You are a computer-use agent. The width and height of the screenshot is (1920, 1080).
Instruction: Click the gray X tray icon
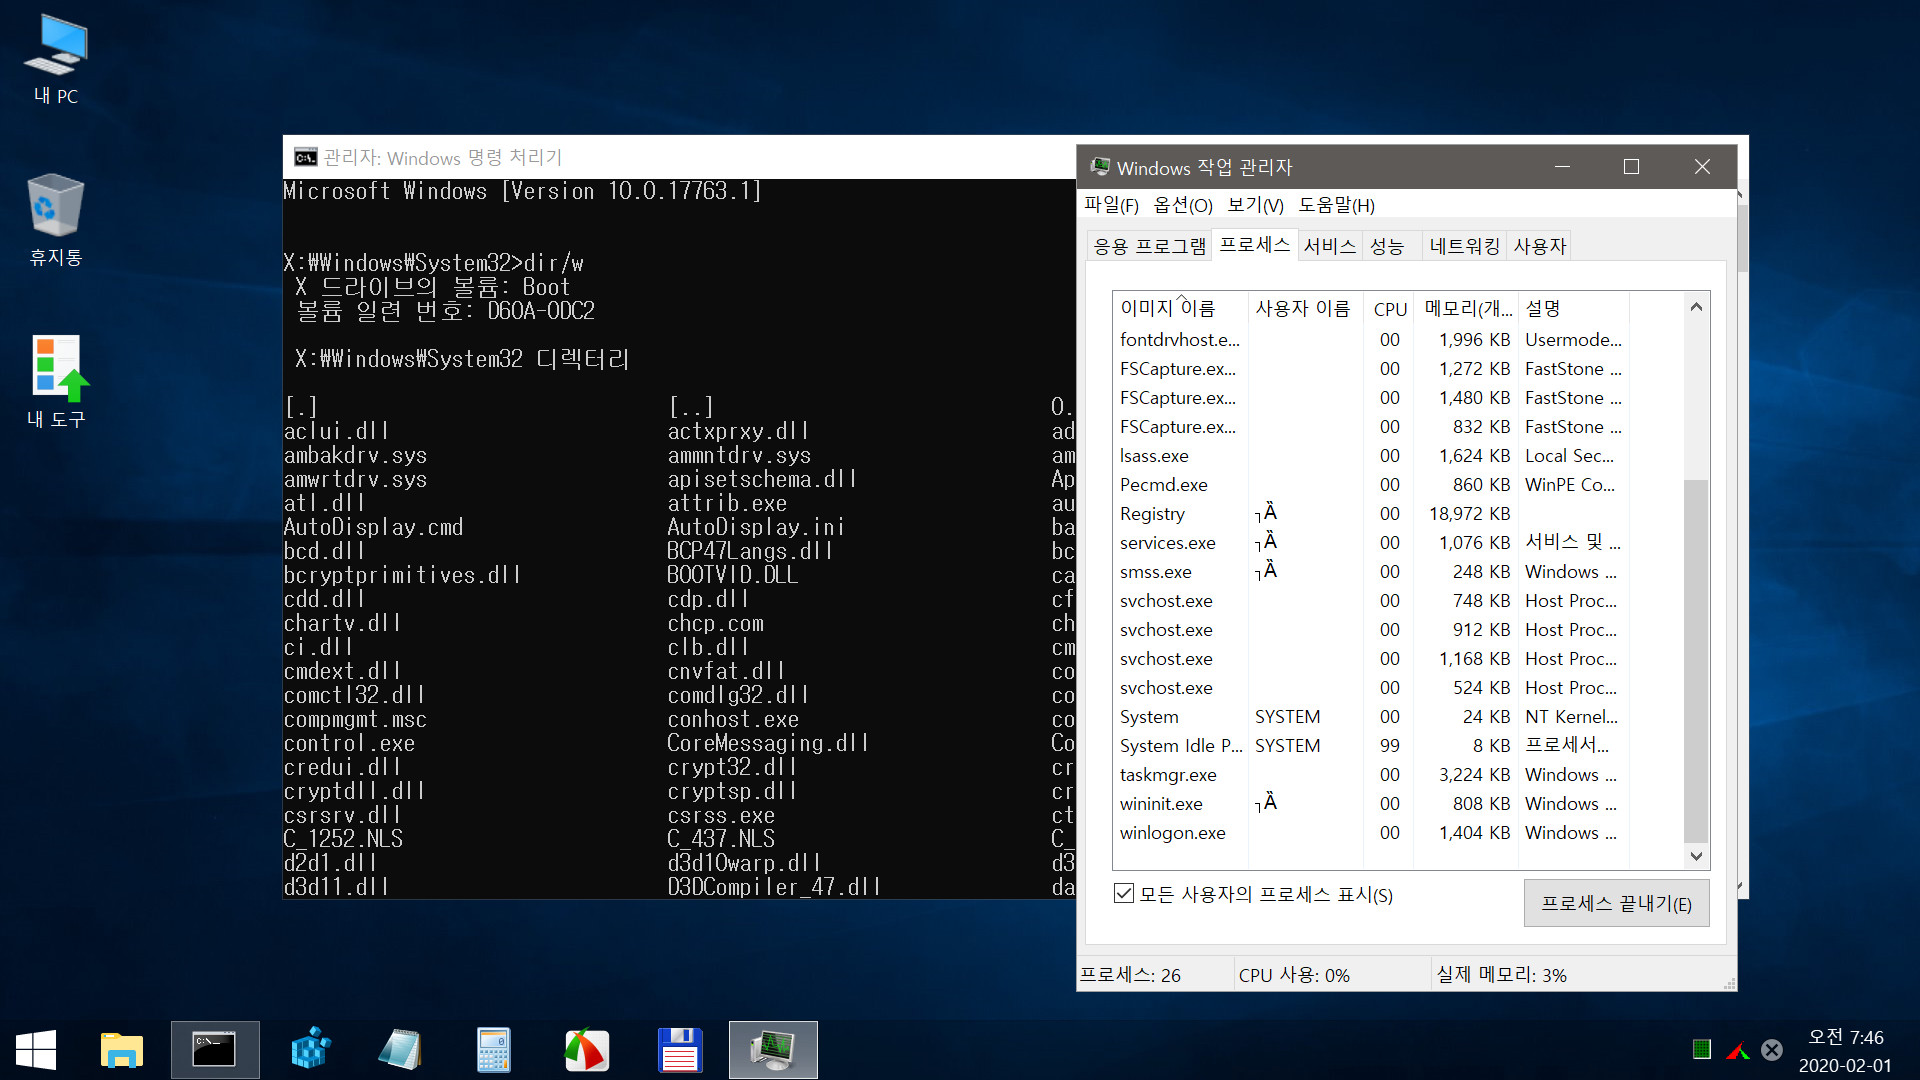click(x=1772, y=1049)
